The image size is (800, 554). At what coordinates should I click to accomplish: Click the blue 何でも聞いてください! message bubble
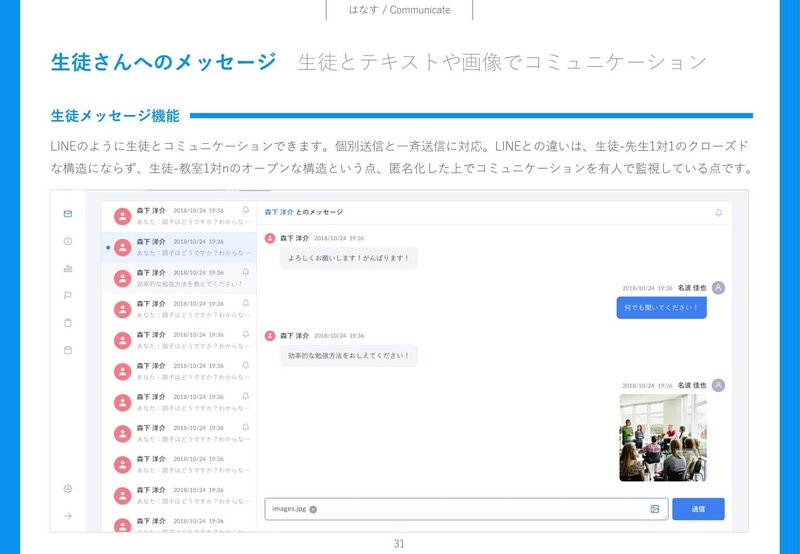[661, 308]
